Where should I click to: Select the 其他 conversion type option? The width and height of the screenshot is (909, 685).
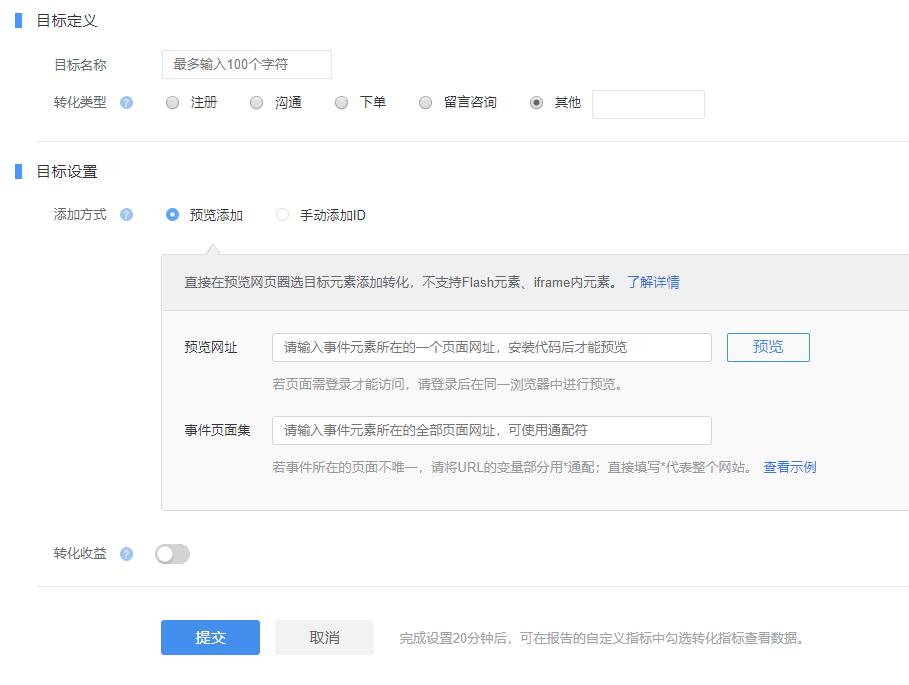pos(533,103)
